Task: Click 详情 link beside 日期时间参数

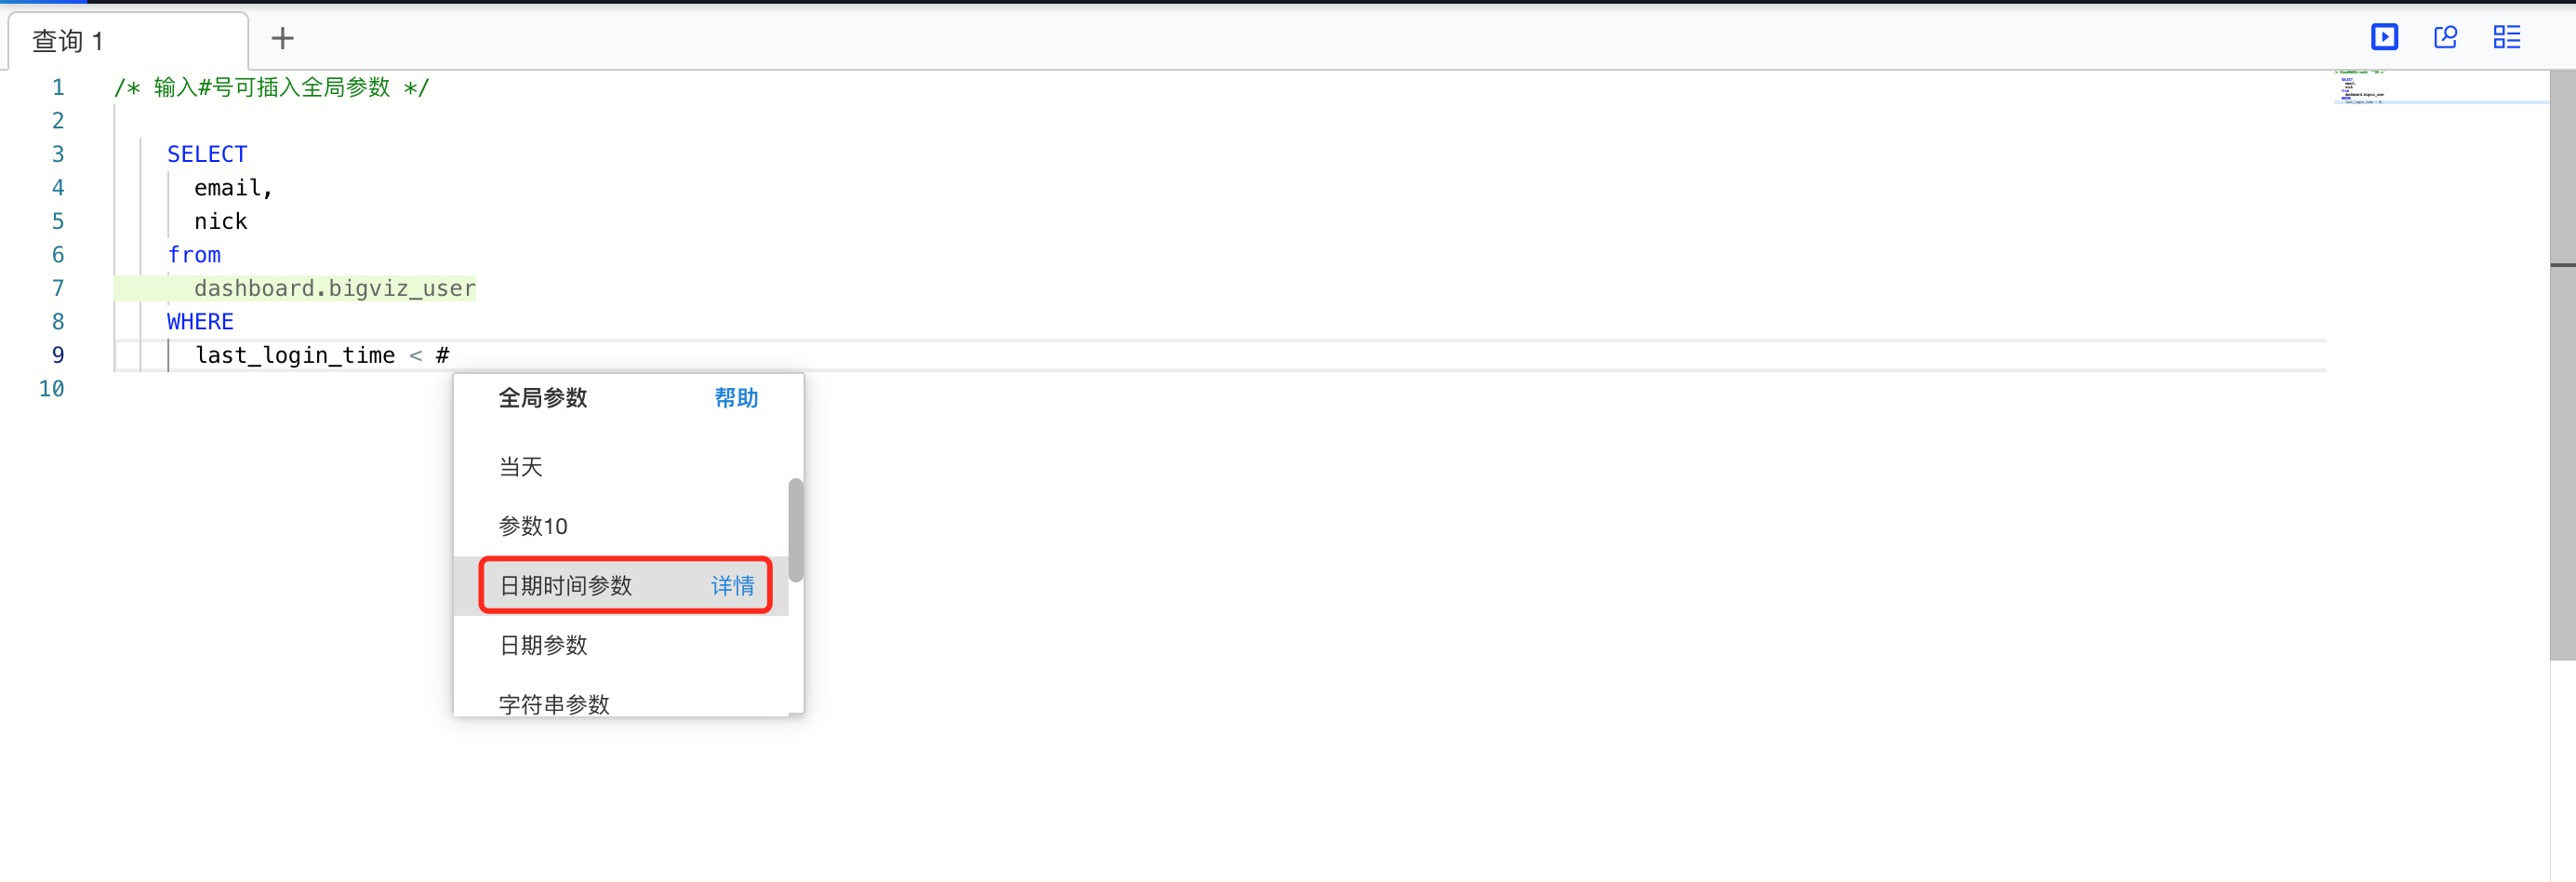Action: coord(733,586)
